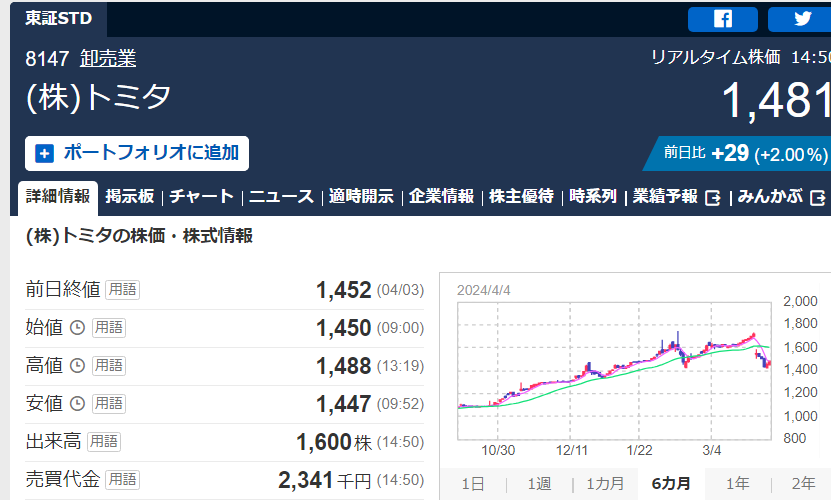Screen dimensions: 831x500
Task: Share the page on Twitter
Action: [800, 20]
